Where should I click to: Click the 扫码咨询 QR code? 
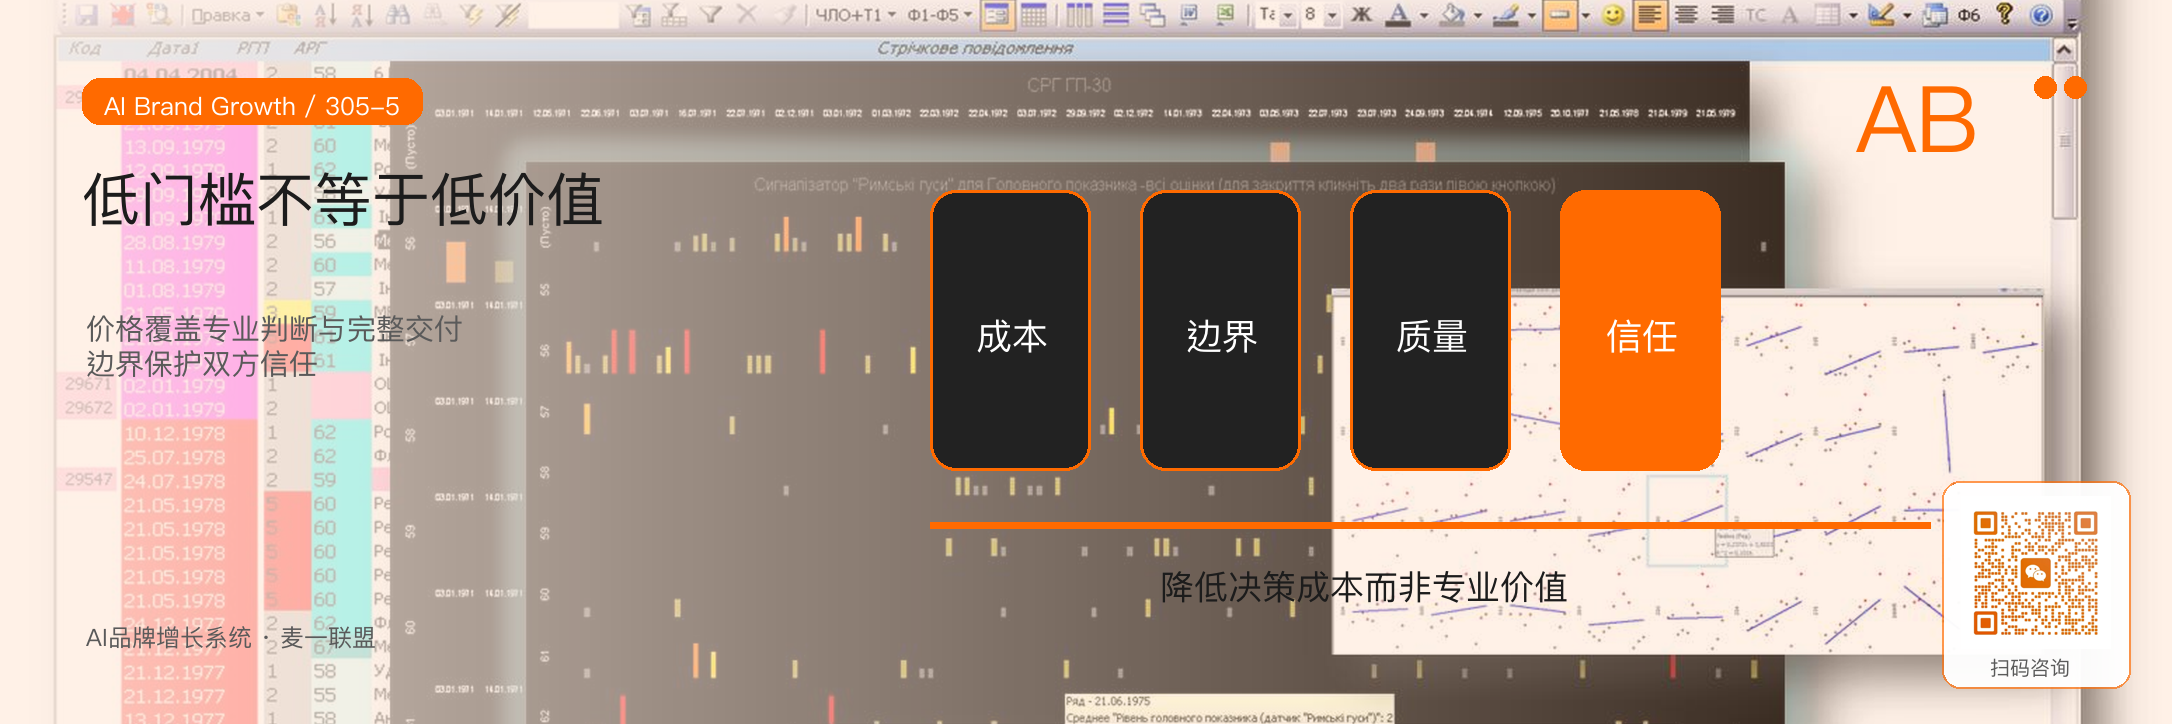[2035, 574]
